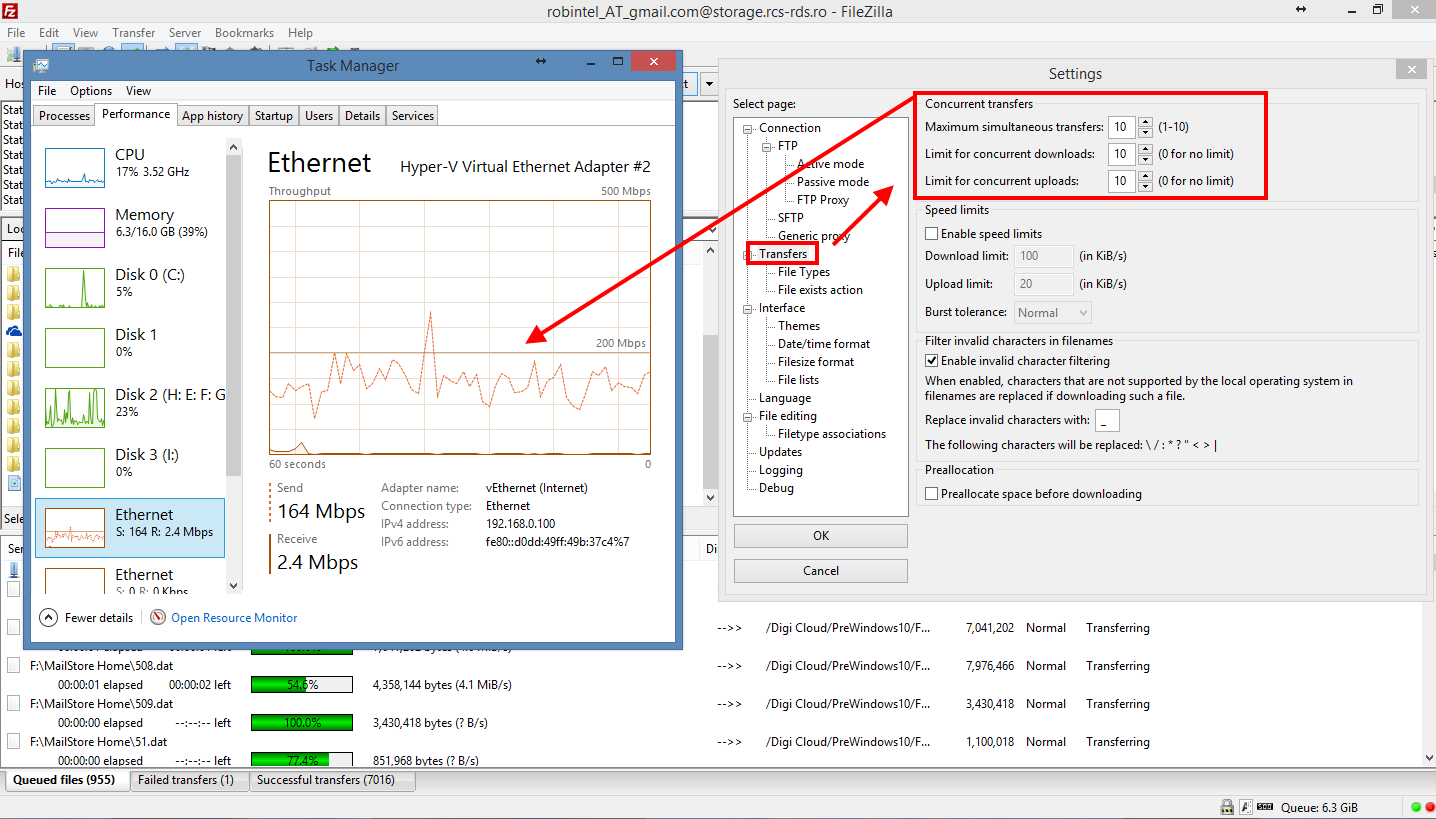Switch to the App history tab
Viewport: 1436px width, 819px height.
[x=212, y=116]
